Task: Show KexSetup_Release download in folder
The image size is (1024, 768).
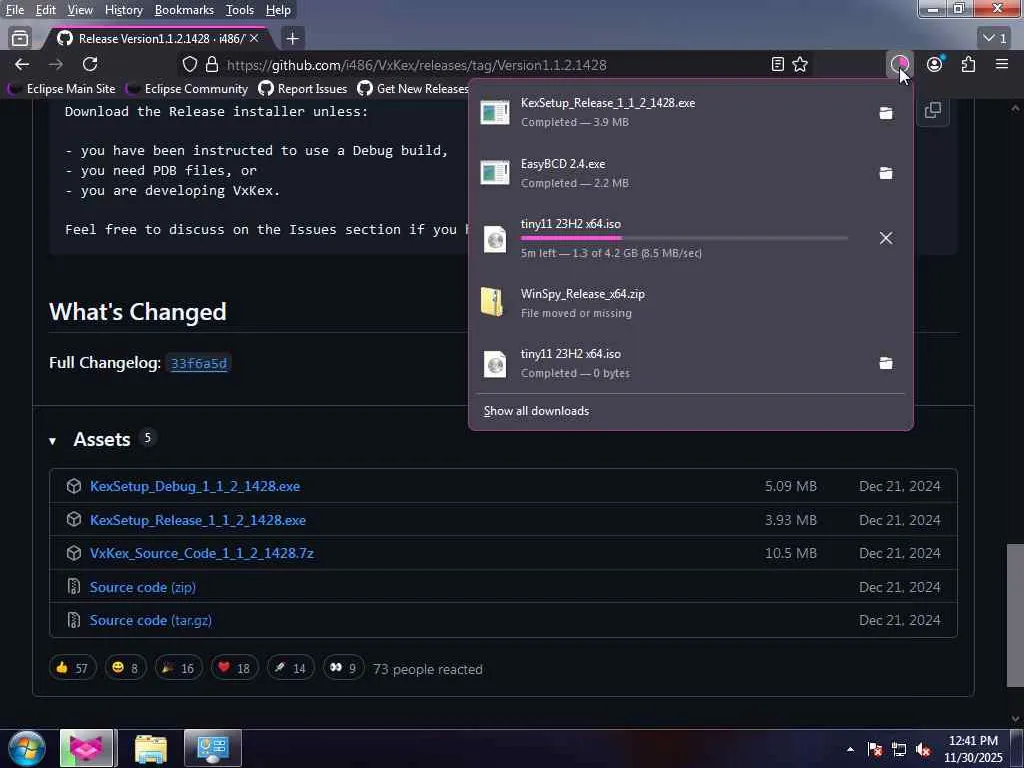Action: pos(886,113)
